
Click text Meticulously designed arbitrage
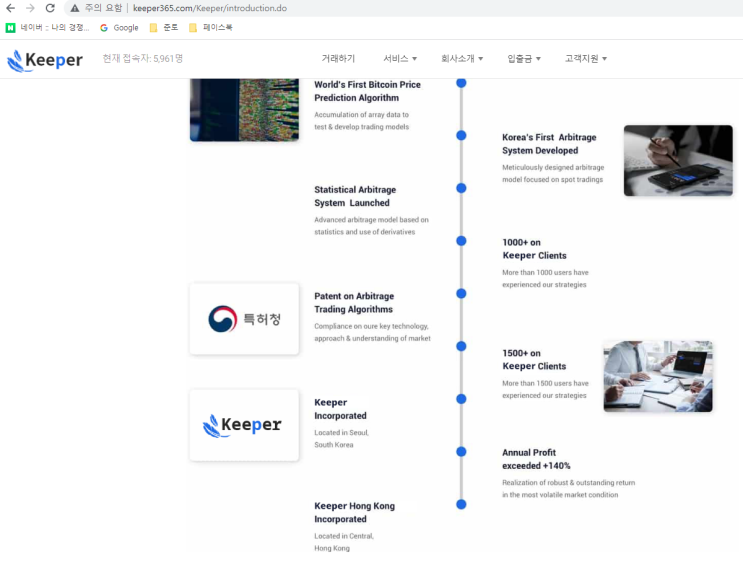click(553, 167)
